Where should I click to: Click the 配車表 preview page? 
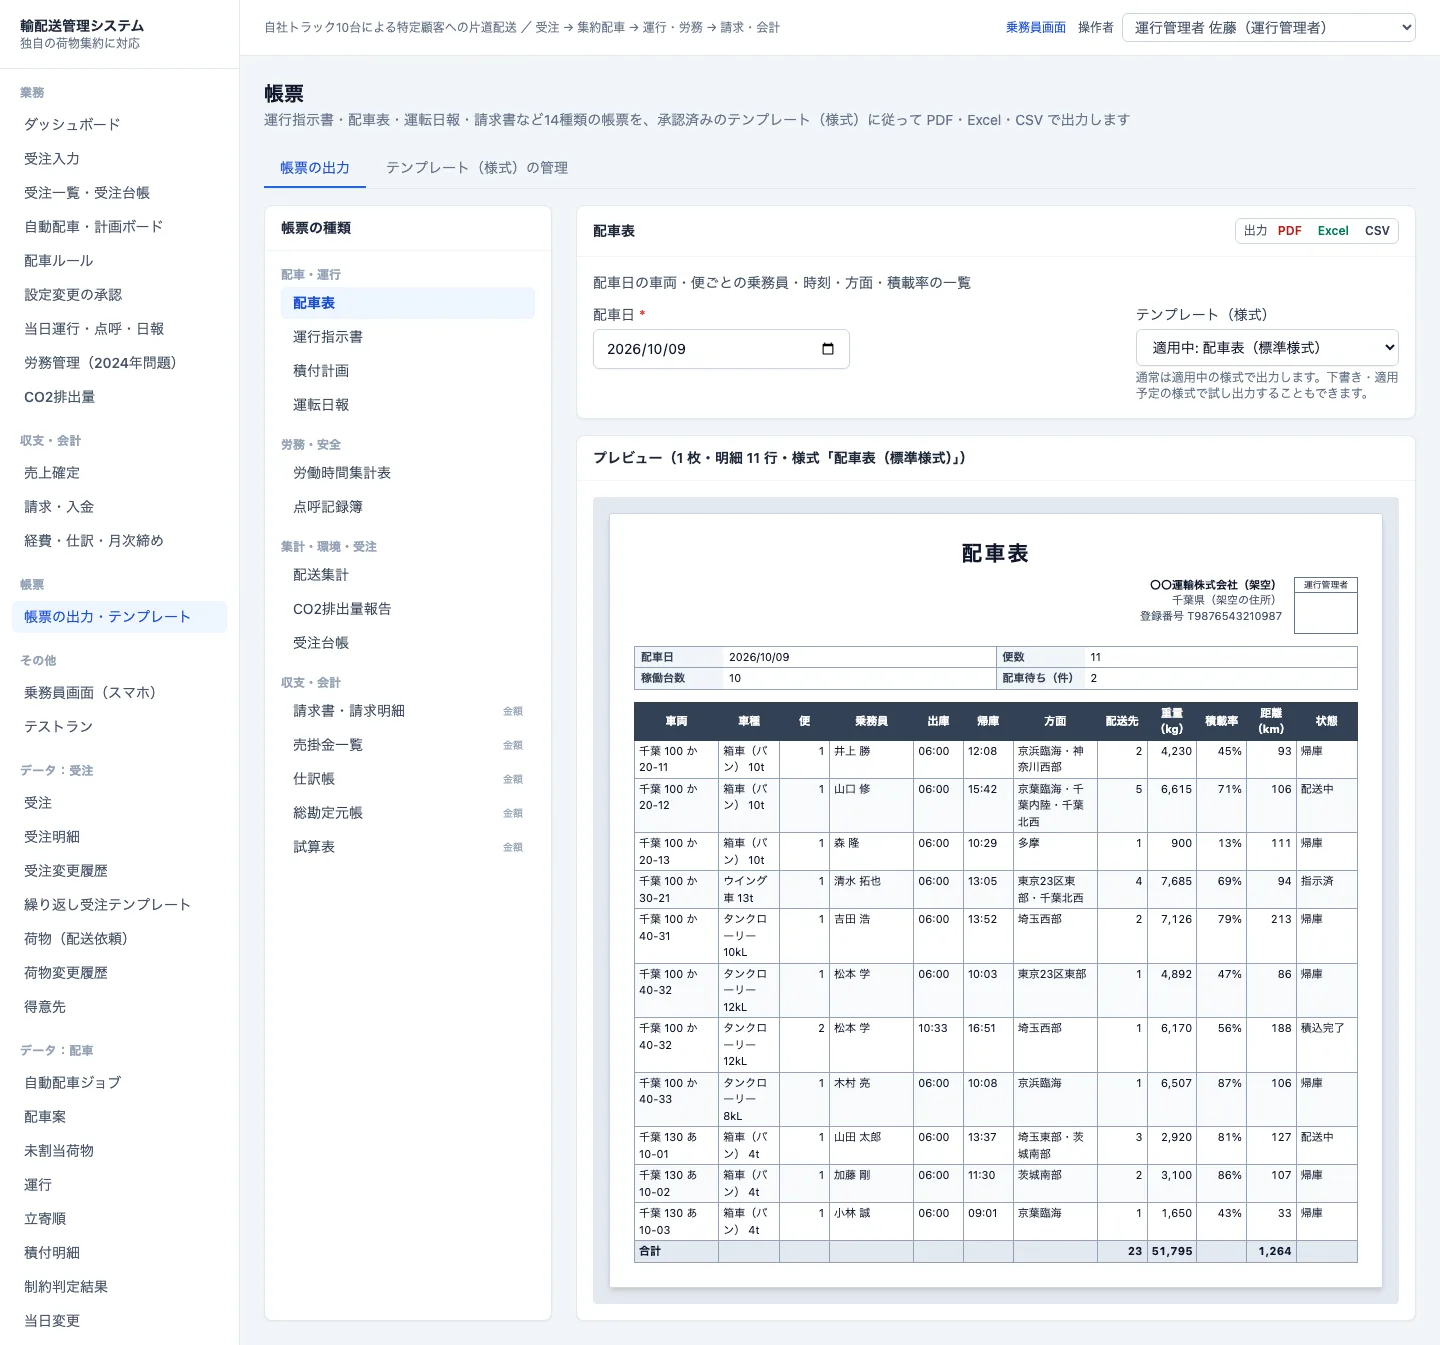pyautogui.click(x=996, y=900)
